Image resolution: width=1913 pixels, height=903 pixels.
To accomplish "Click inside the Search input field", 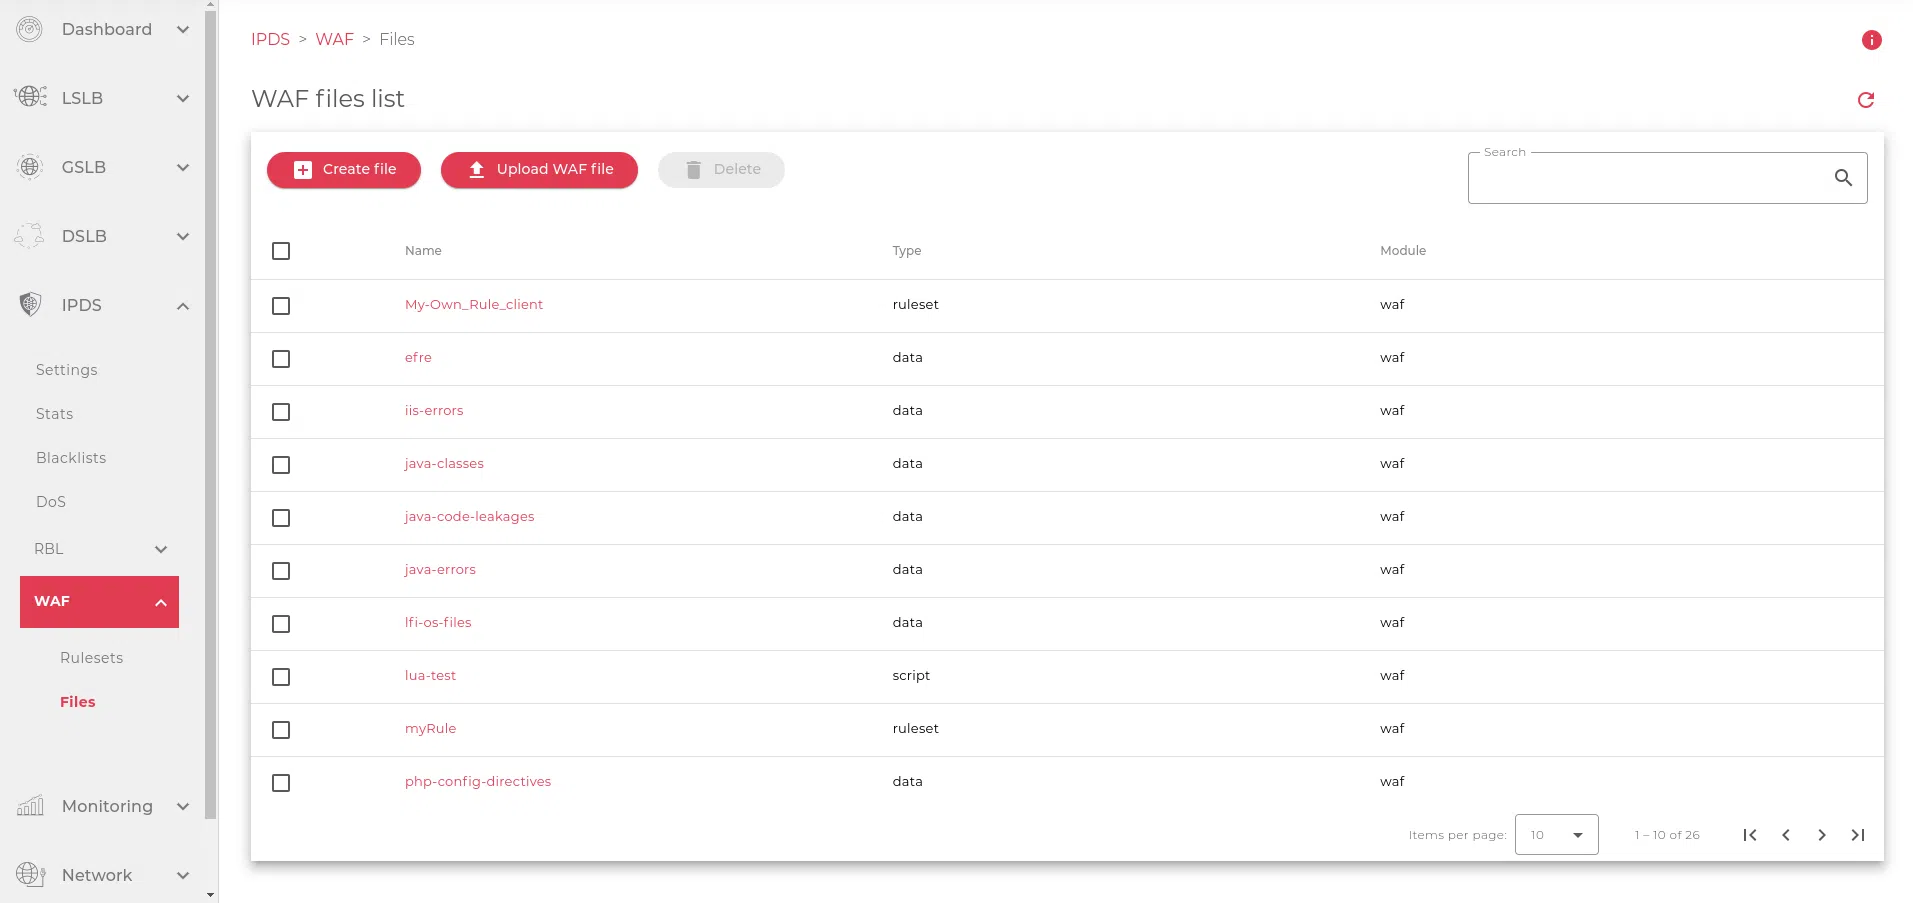I will pos(1645,179).
